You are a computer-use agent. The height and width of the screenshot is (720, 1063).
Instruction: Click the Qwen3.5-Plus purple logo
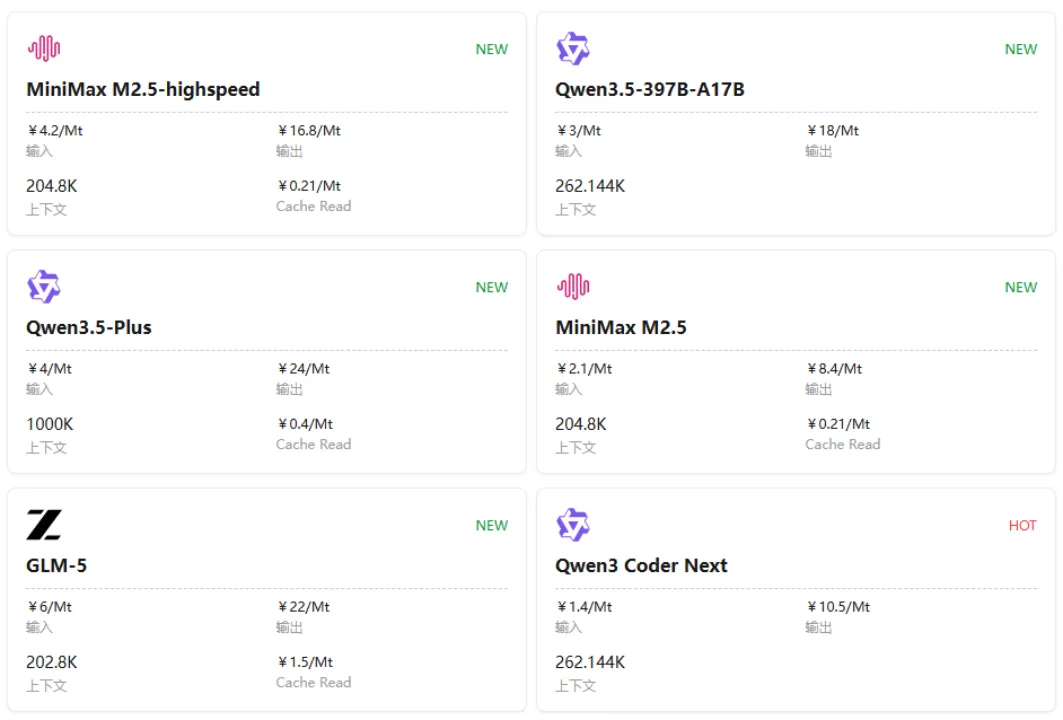pyautogui.click(x=44, y=287)
